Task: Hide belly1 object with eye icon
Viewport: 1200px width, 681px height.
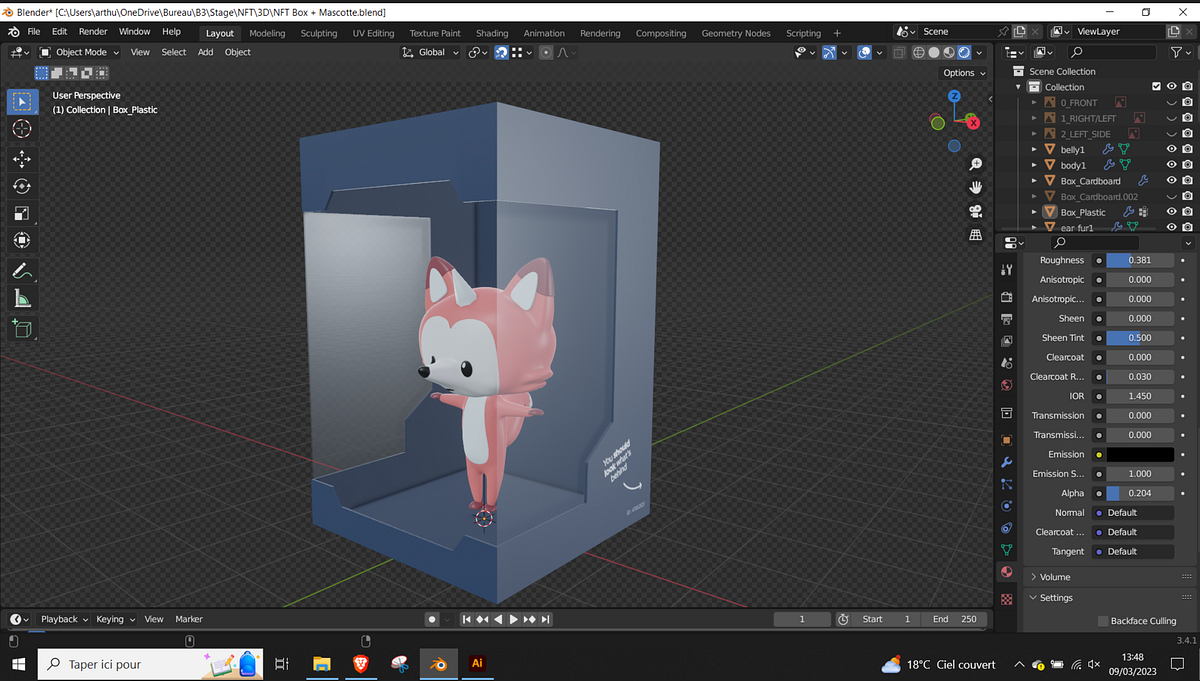Action: pyautogui.click(x=1171, y=149)
